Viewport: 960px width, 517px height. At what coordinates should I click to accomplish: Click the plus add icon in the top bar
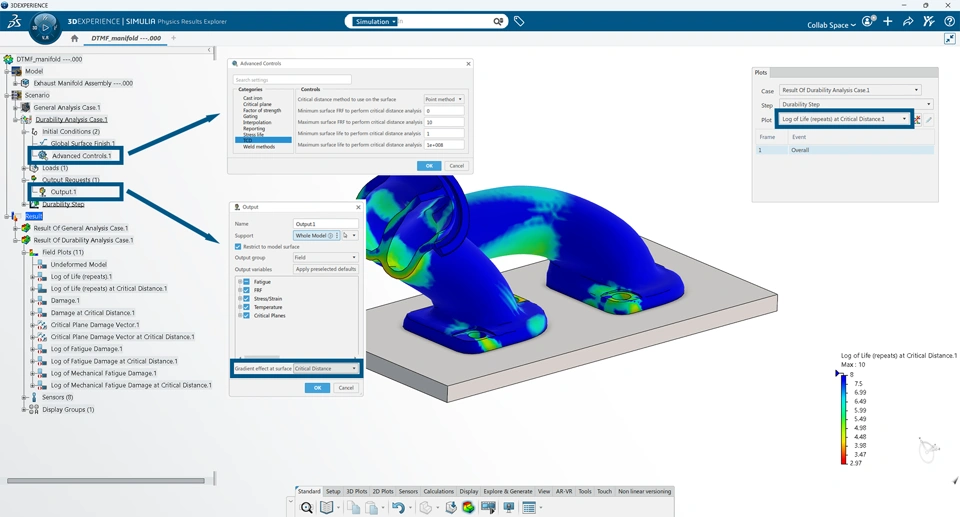888,21
